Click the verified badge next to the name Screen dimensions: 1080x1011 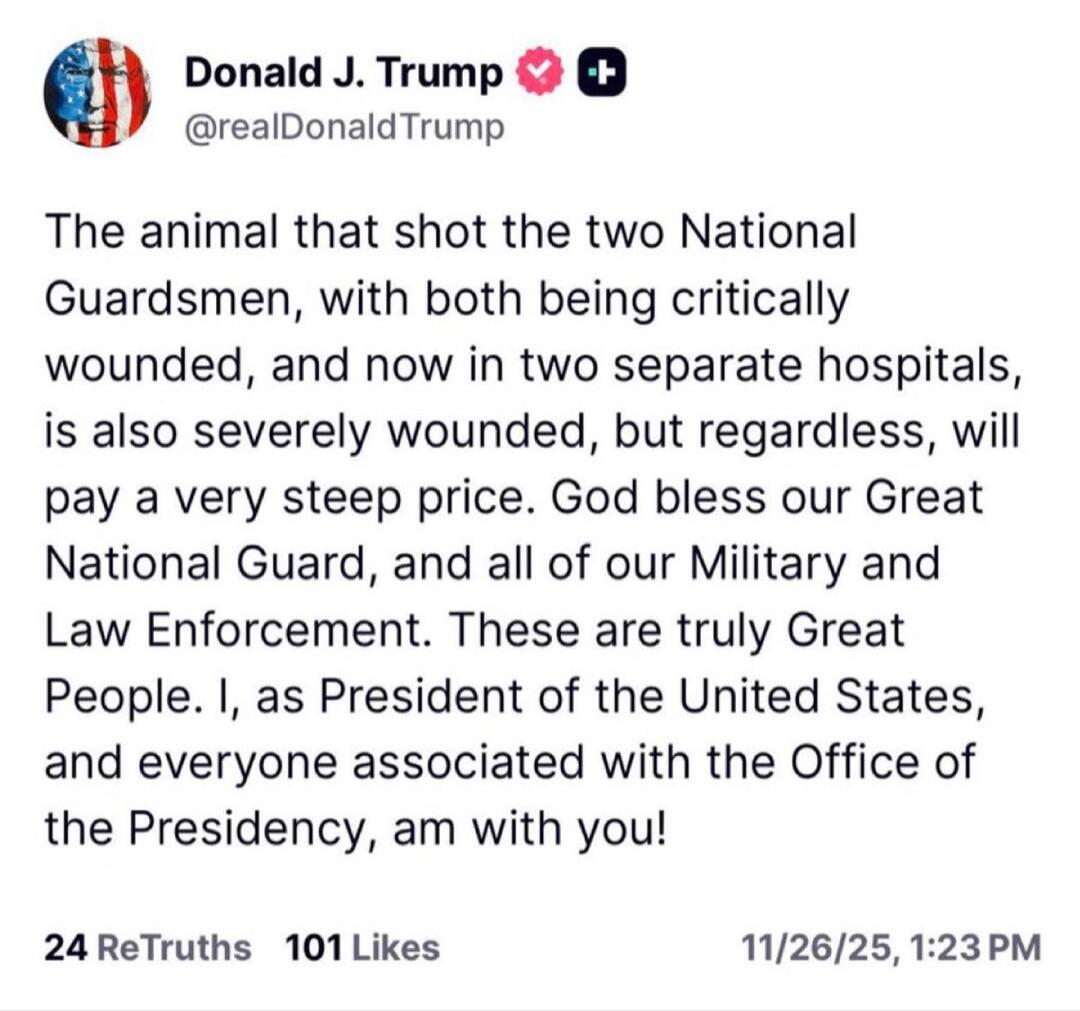[538, 71]
